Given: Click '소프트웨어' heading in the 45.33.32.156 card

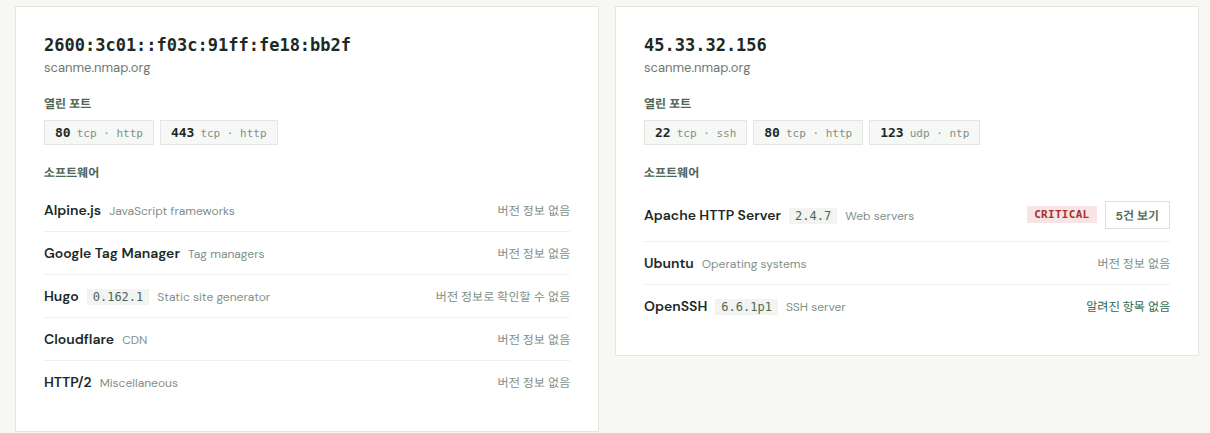Looking at the screenshot, I should point(672,173).
